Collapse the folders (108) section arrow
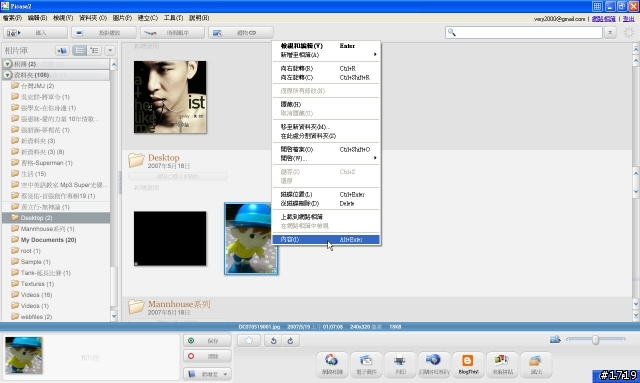This screenshot has height=383, width=640. pyautogui.click(x=7, y=75)
